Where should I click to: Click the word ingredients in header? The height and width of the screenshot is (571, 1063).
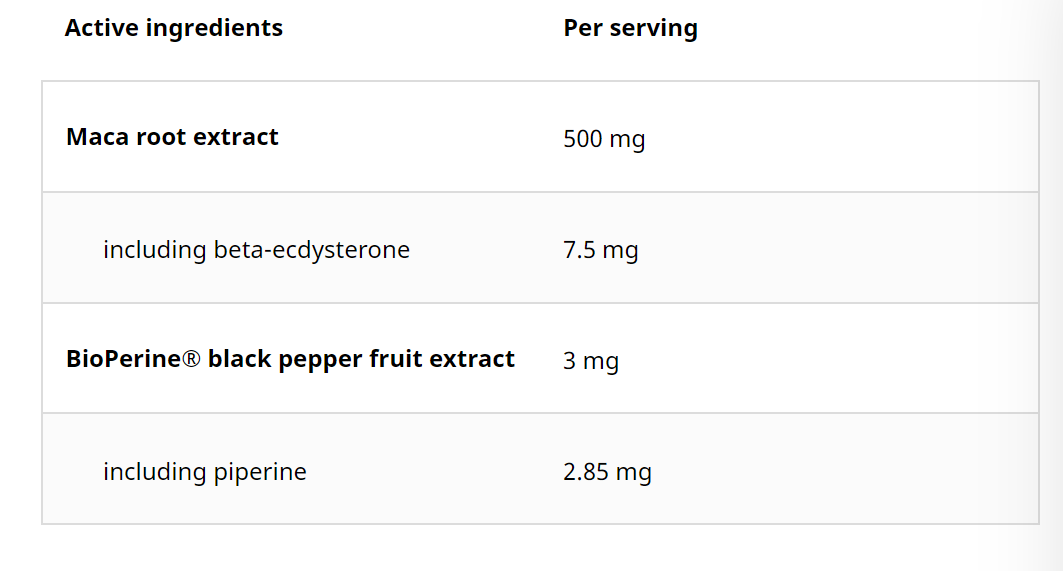click(x=214, y=29)
